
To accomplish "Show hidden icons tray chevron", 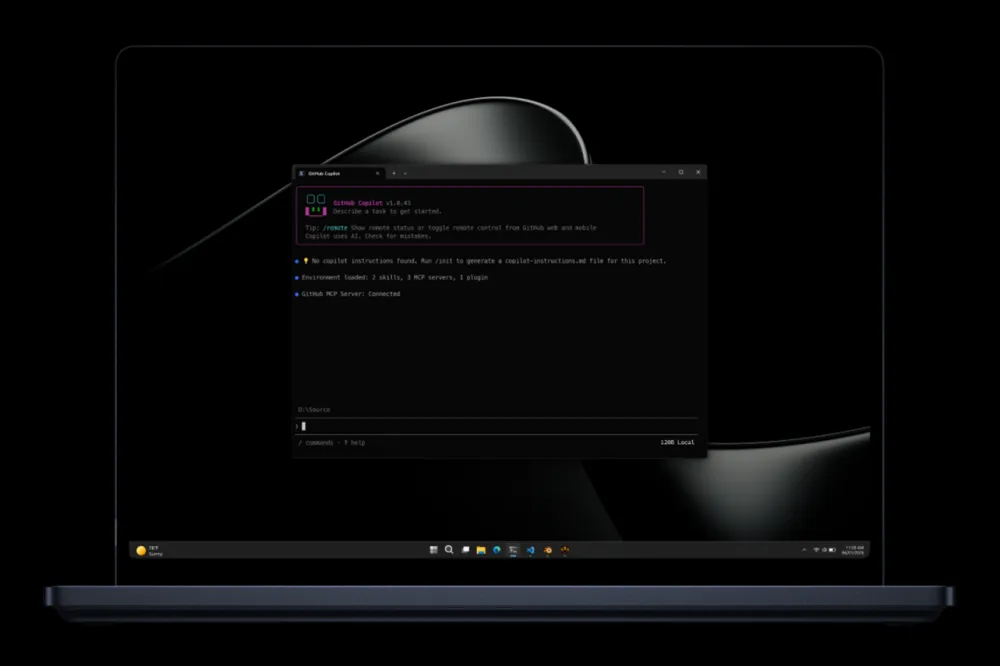I will click(804, 550).
